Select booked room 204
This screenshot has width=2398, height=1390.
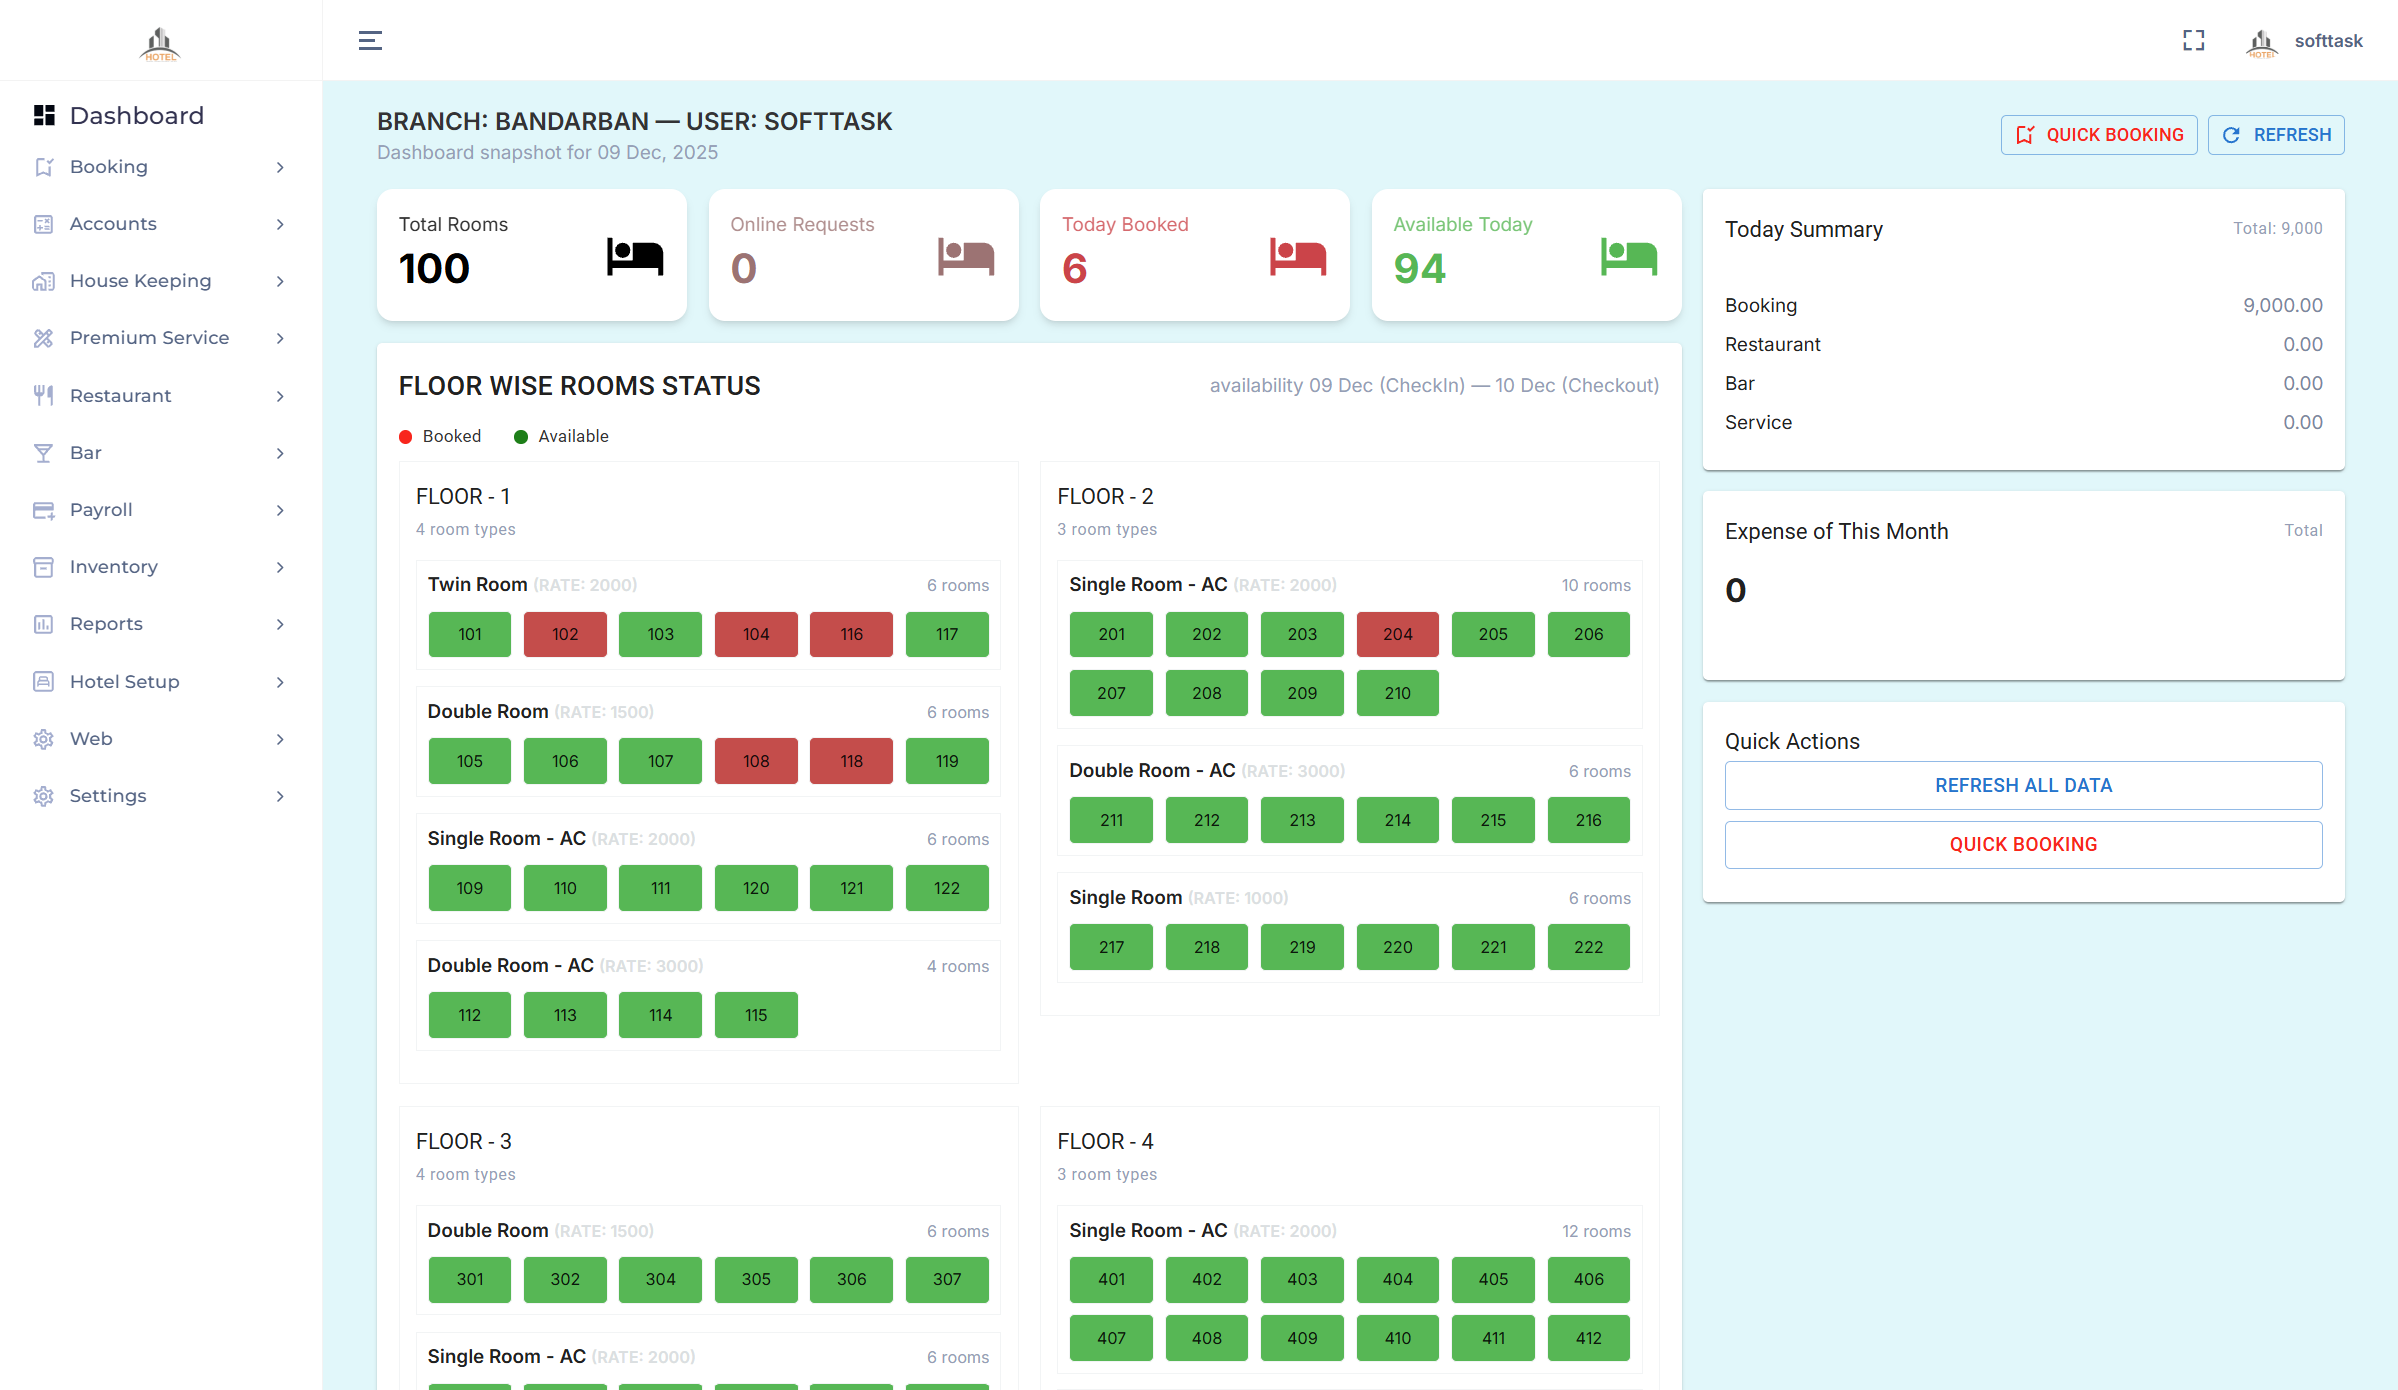click(1397, 634)
